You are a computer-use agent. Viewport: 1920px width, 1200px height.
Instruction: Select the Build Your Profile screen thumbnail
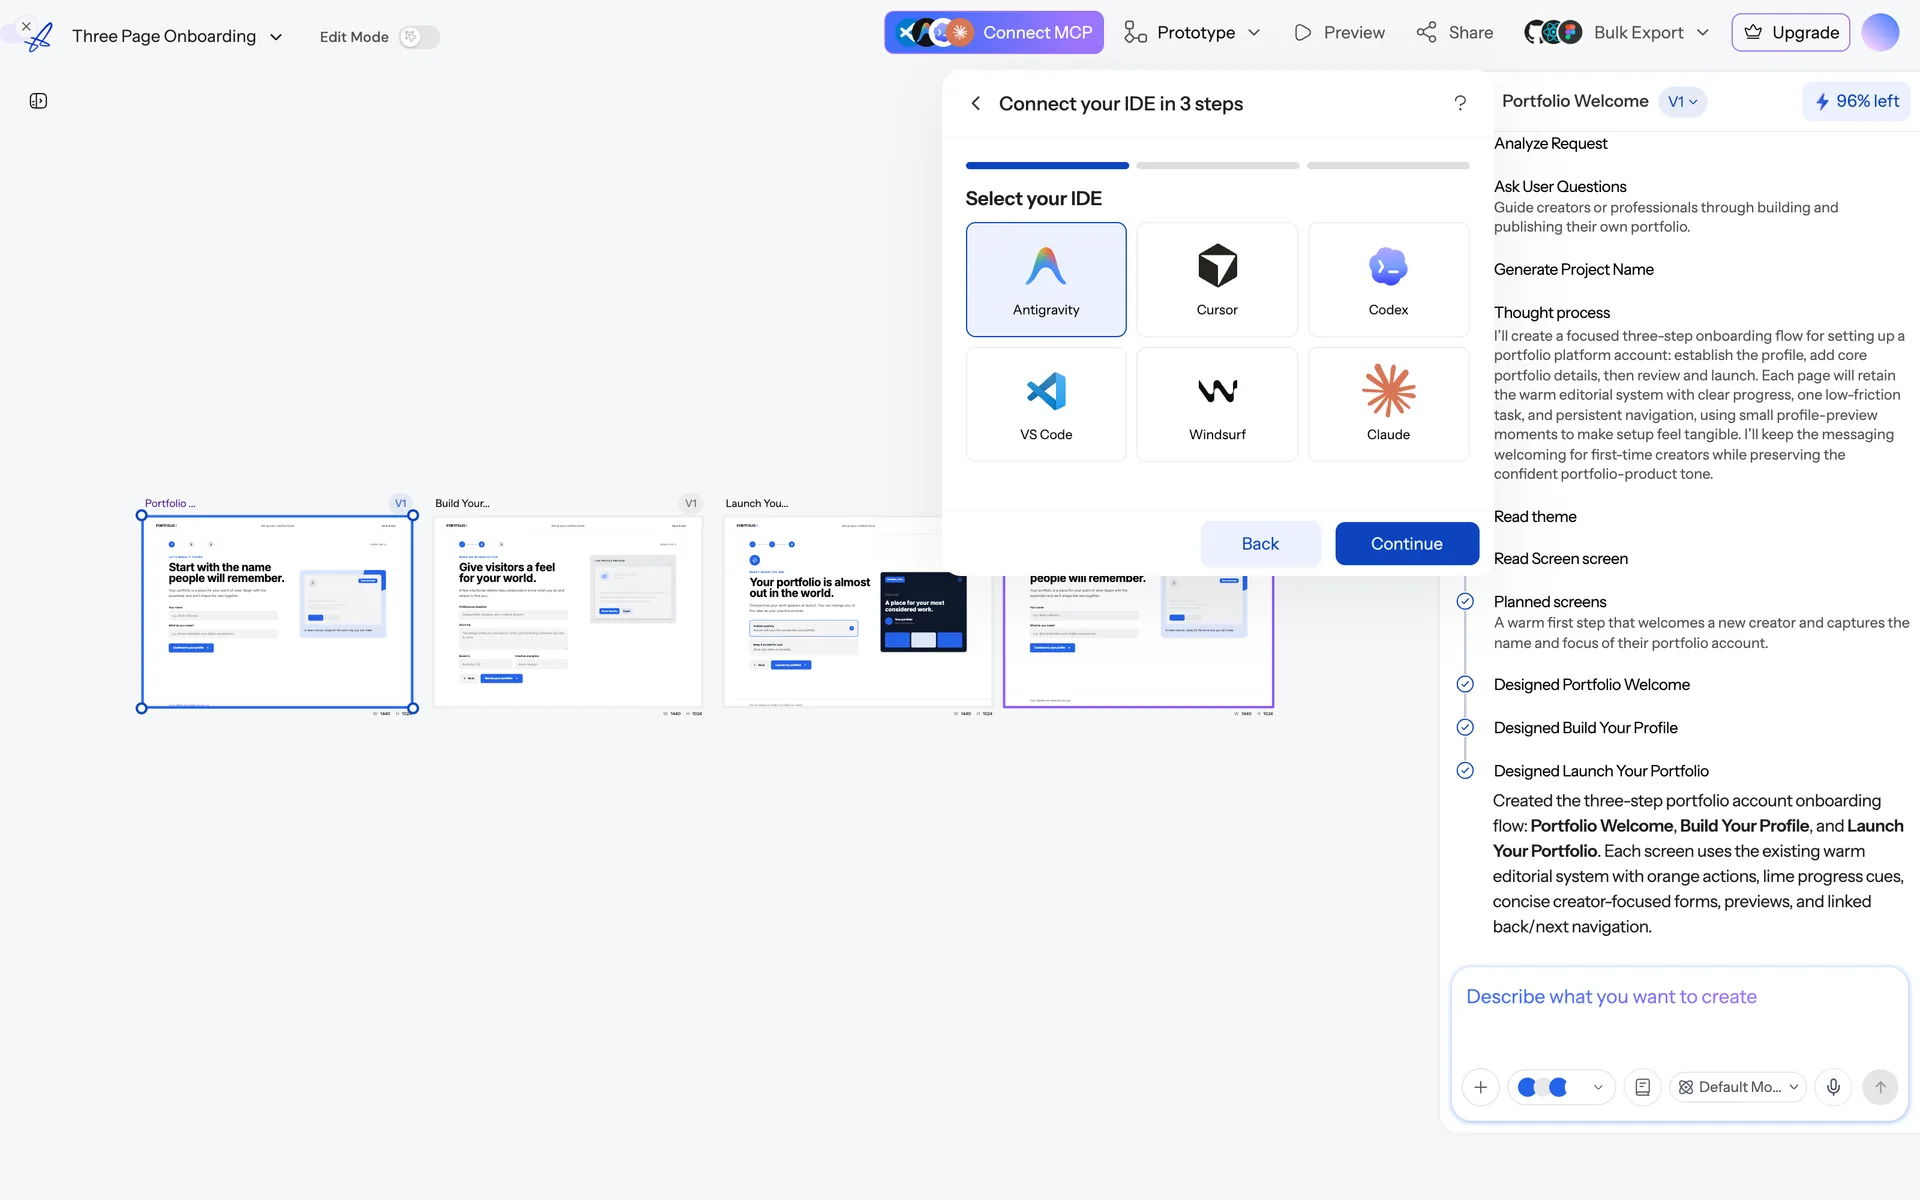(568, 611)
